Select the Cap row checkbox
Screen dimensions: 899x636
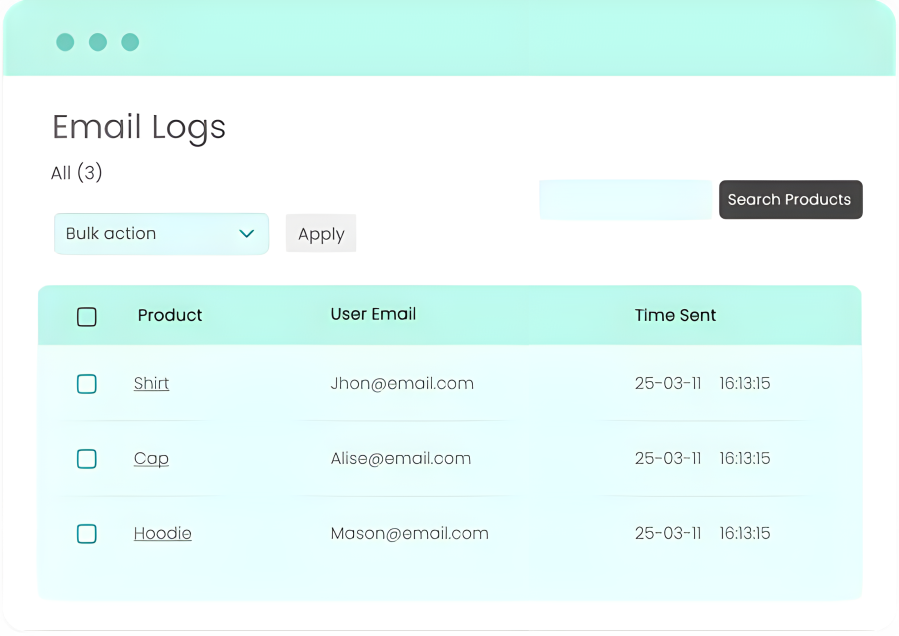pyautogui.click(x=87, y=459)
